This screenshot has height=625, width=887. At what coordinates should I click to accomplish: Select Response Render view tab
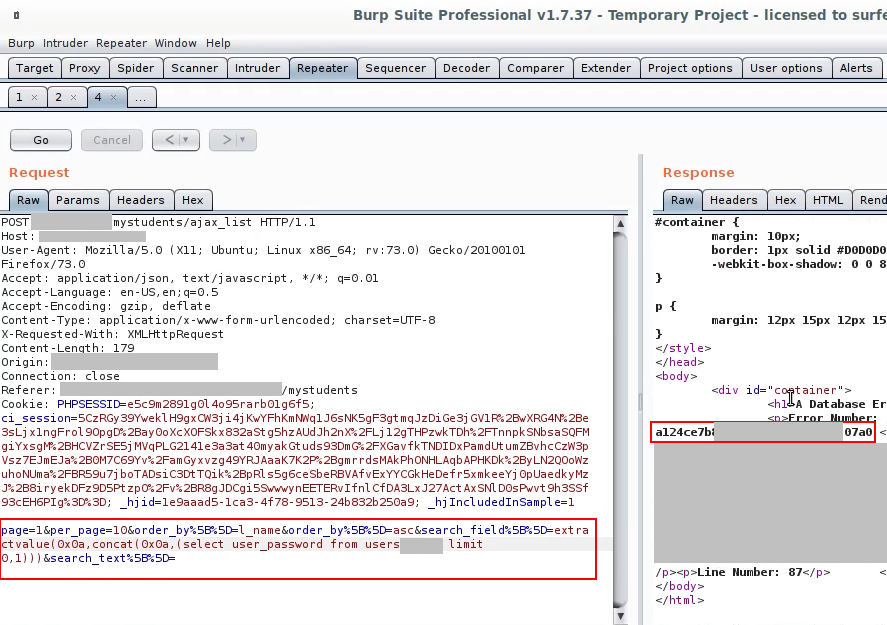point(870,200)
